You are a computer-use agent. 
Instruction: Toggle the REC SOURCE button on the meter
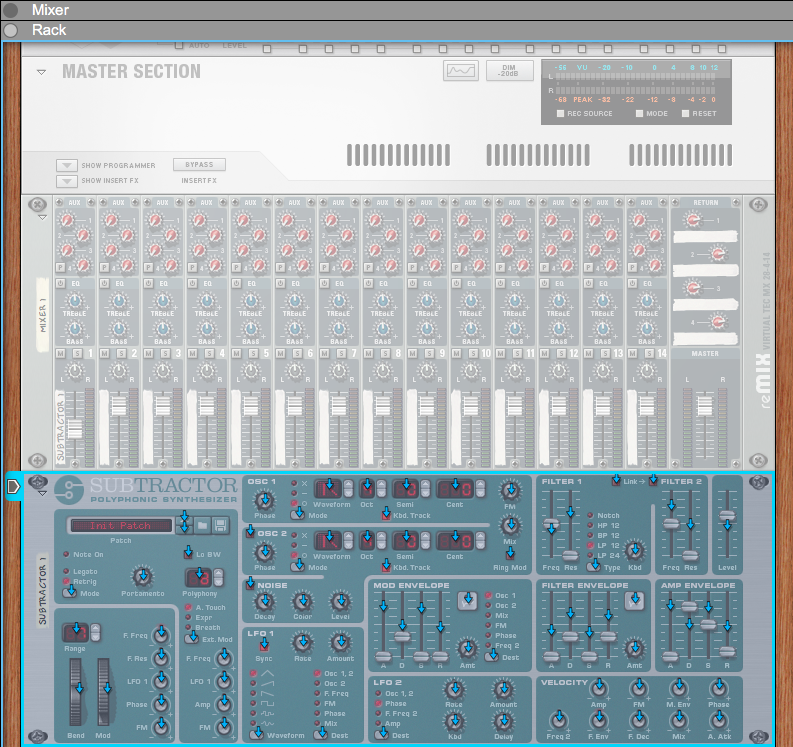560,114
